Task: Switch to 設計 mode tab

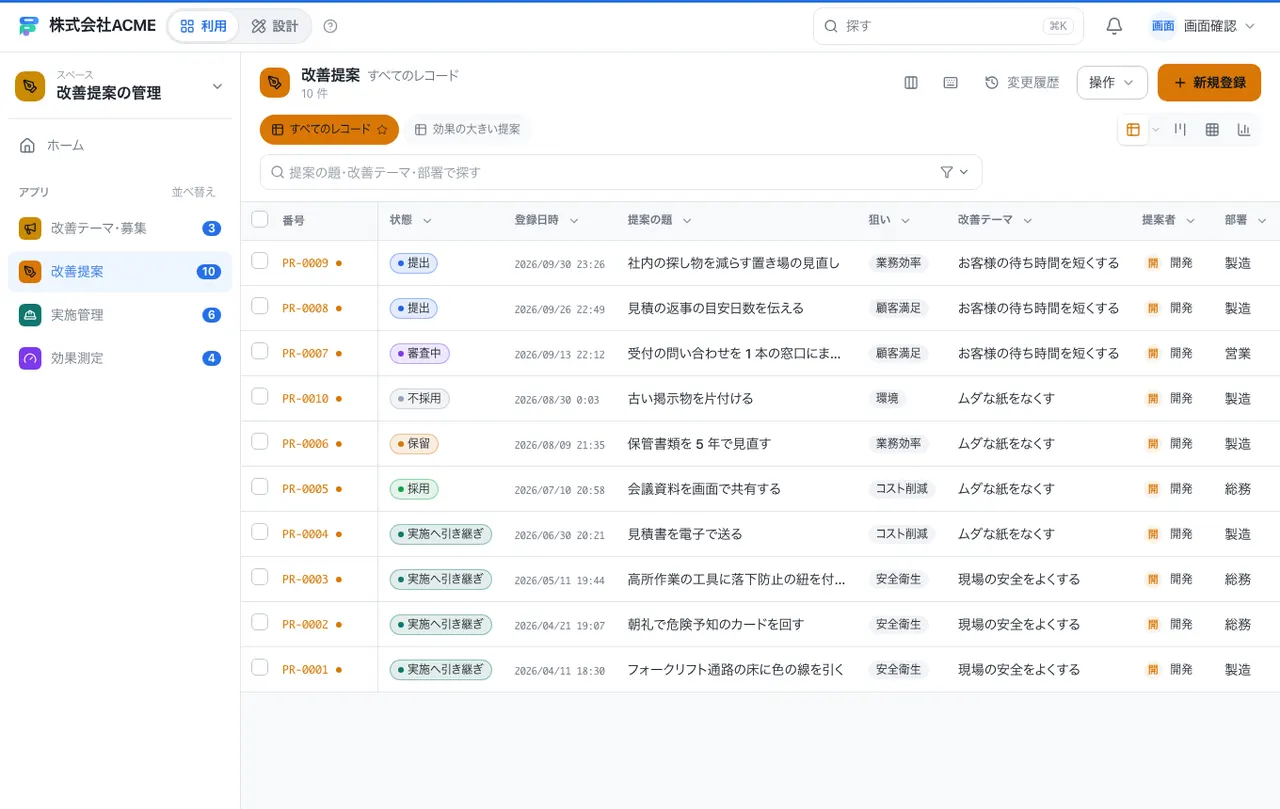Action: coord(275,26)
